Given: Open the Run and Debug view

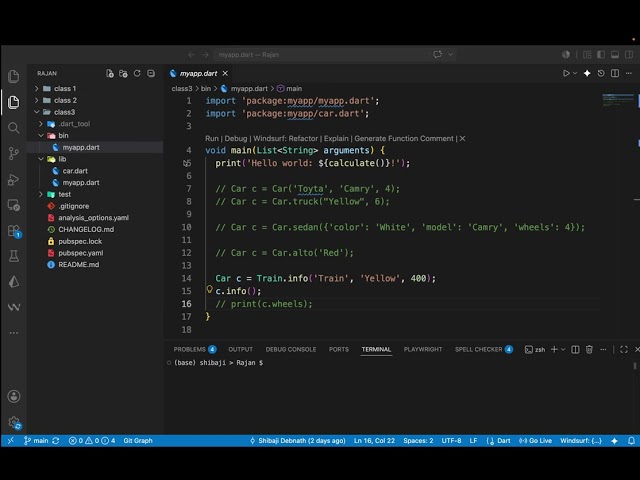Looking at the screenshot, I should point(13,179).
